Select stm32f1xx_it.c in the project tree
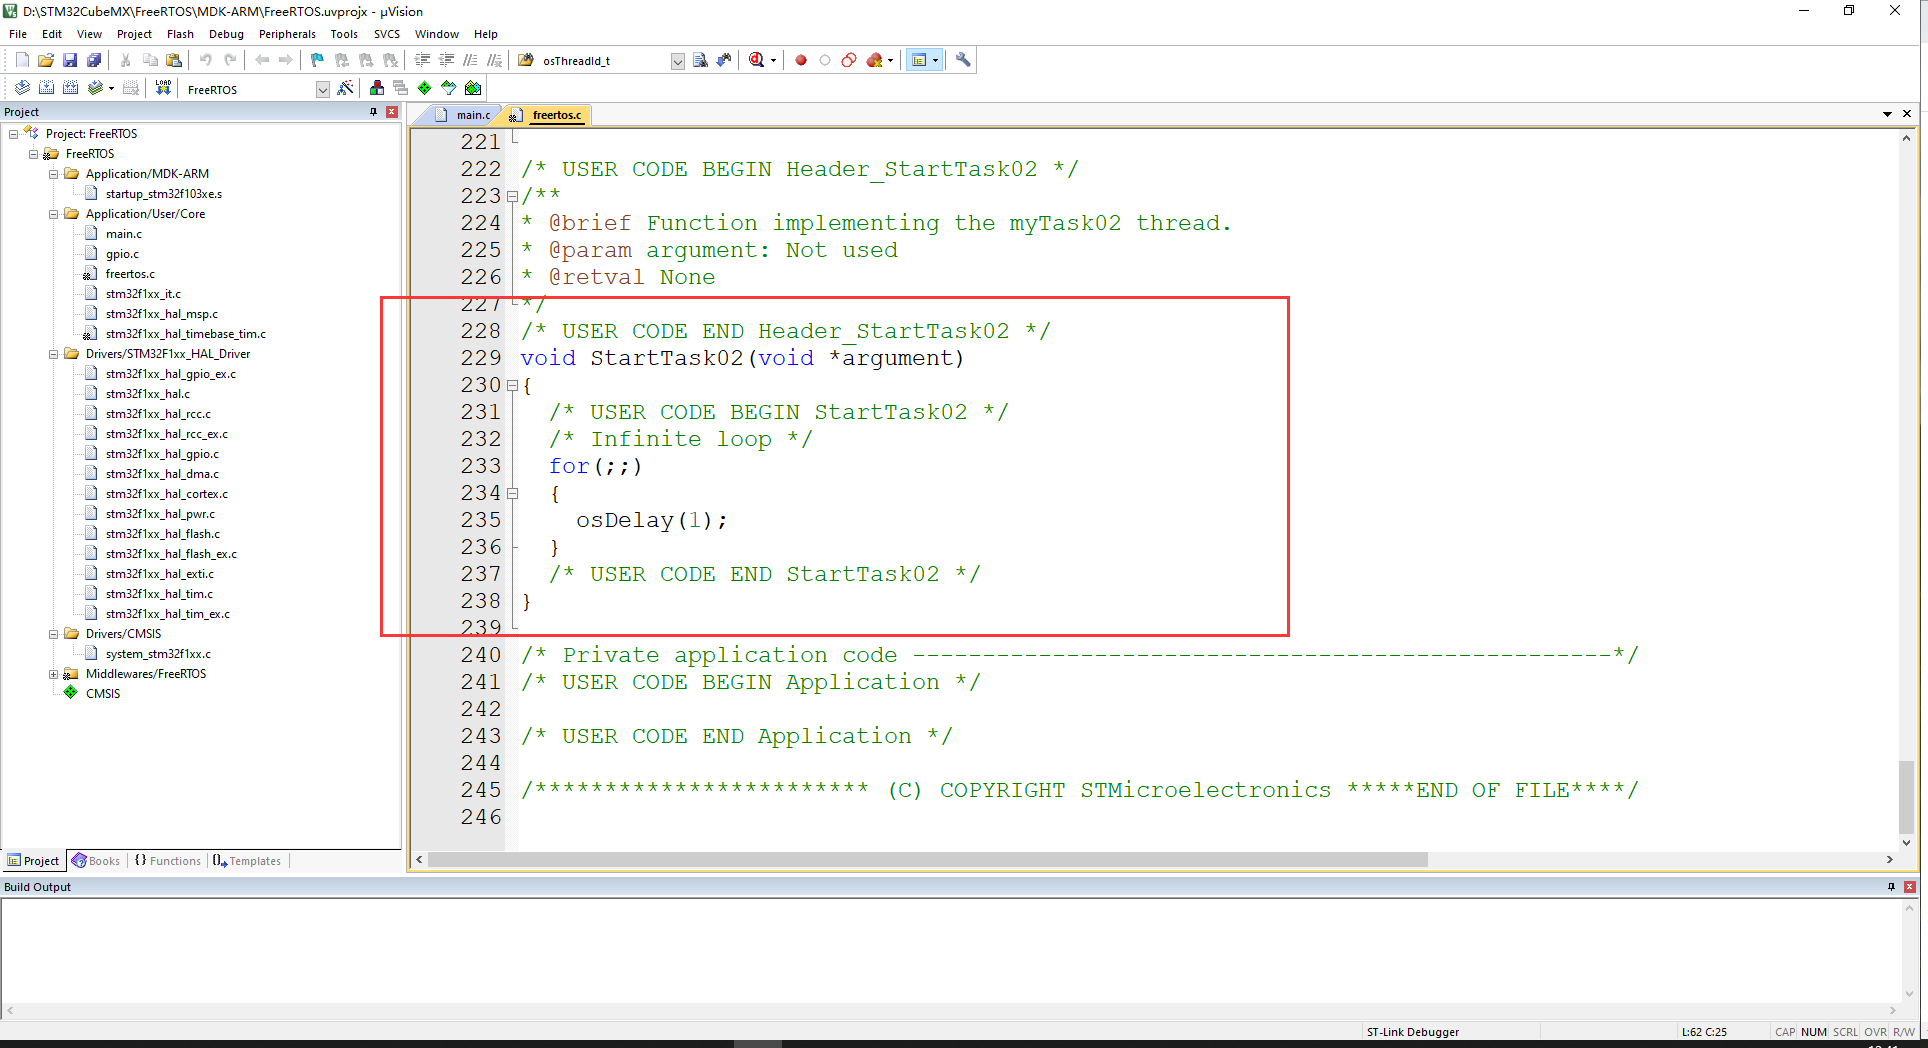 pyautogui.click(x=143, y=294)
